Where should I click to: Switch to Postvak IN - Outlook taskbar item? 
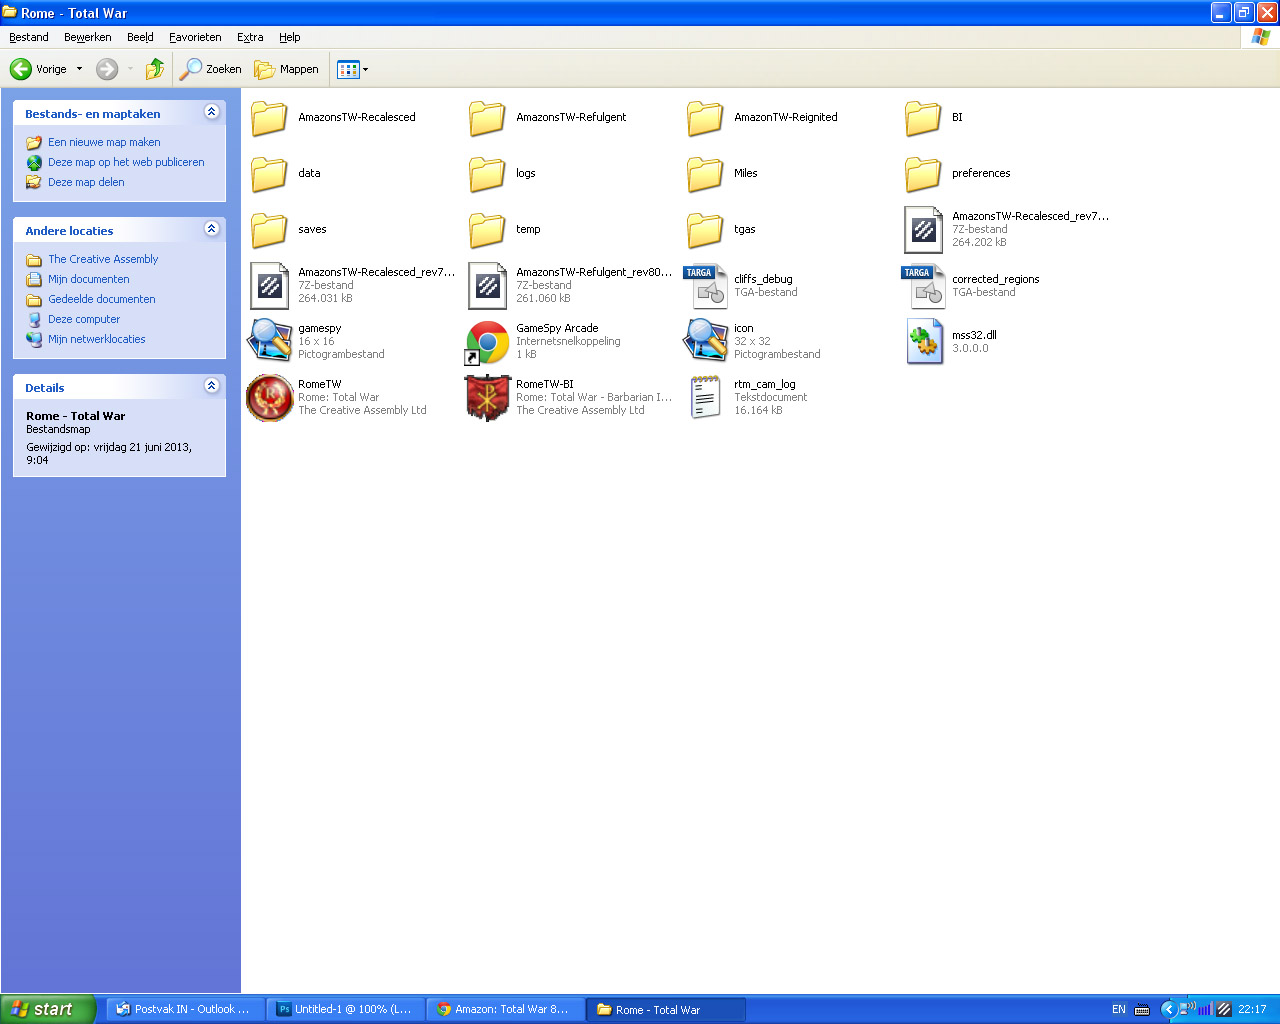click(185, 1010)
